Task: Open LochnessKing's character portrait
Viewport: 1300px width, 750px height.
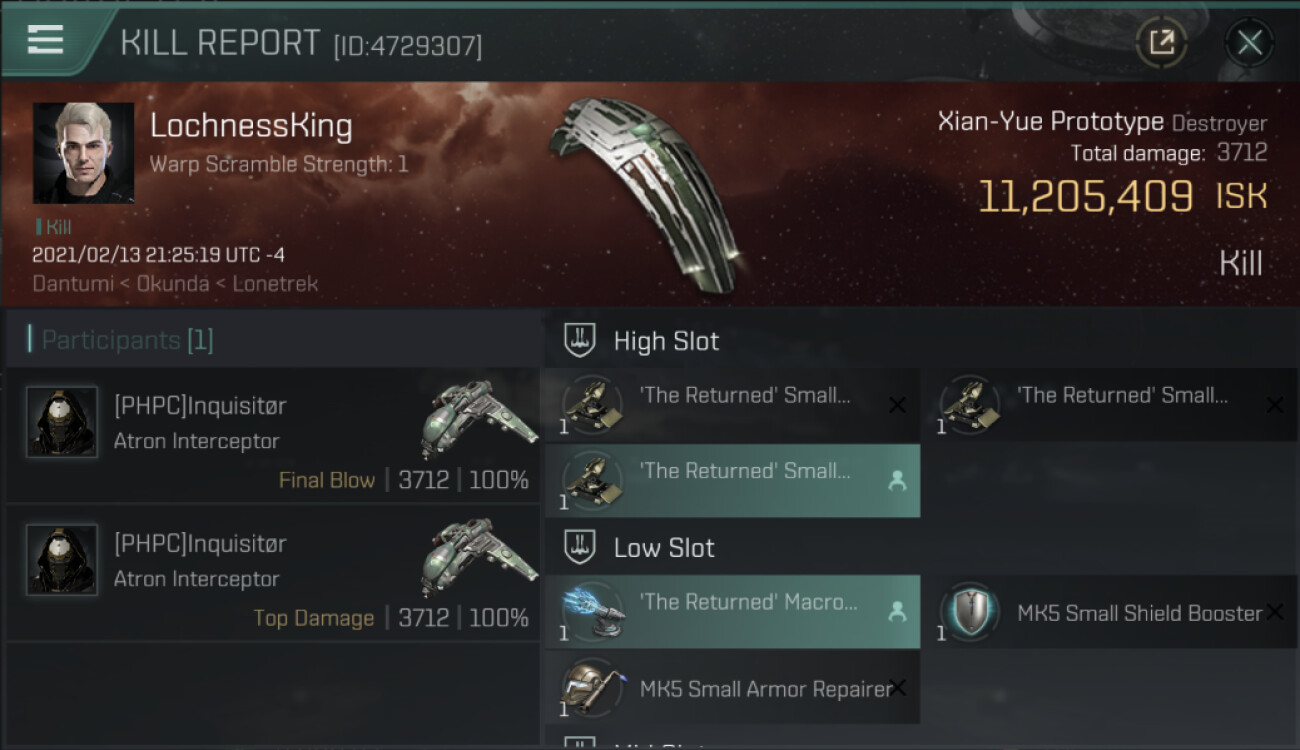Action: coord(83,153)
